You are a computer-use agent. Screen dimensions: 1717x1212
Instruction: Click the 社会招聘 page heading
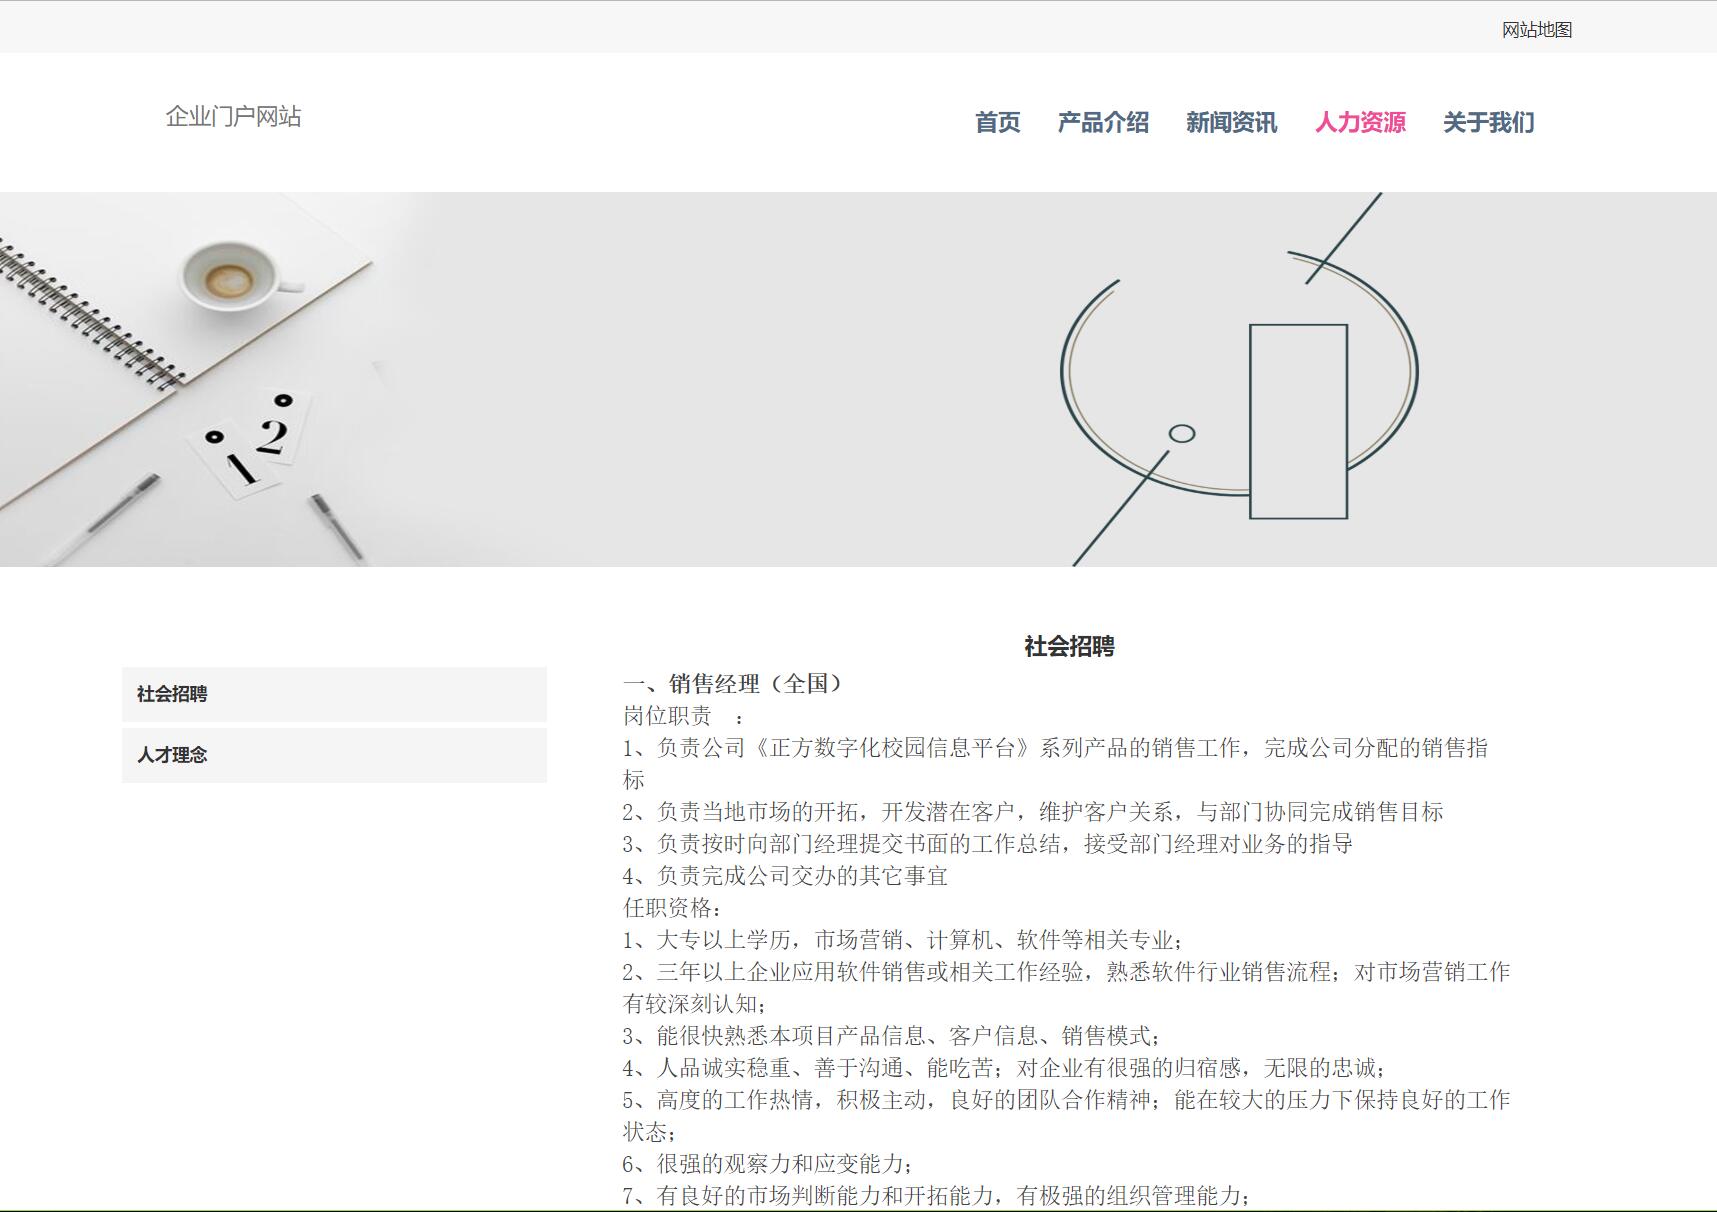point(1069,647)
